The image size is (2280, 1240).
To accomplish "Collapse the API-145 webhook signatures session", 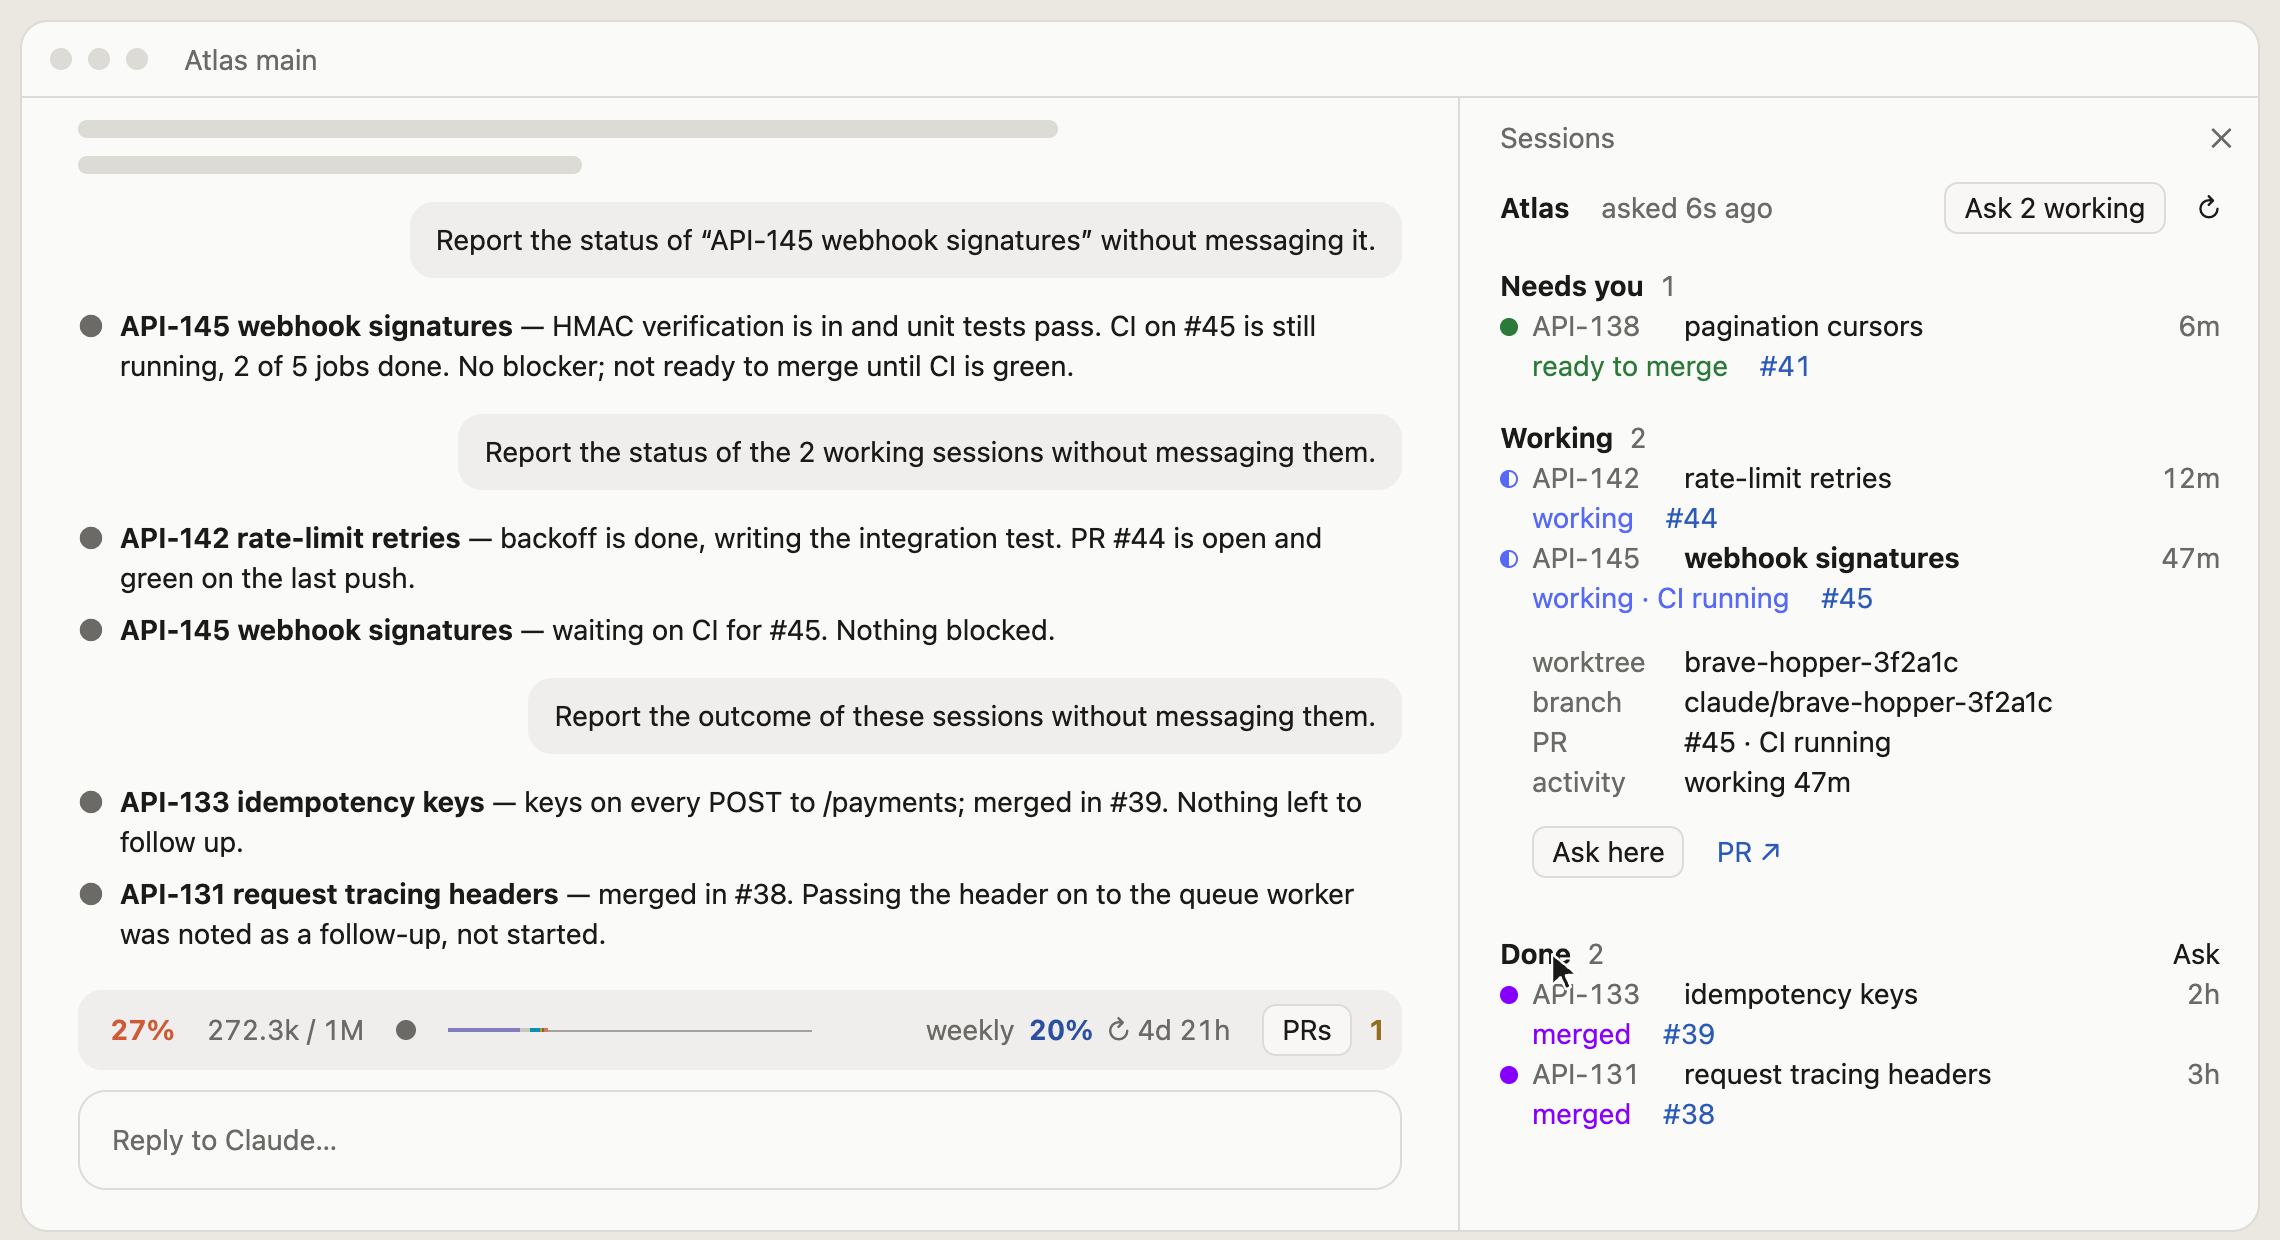I will click(x=1860, y=578).
